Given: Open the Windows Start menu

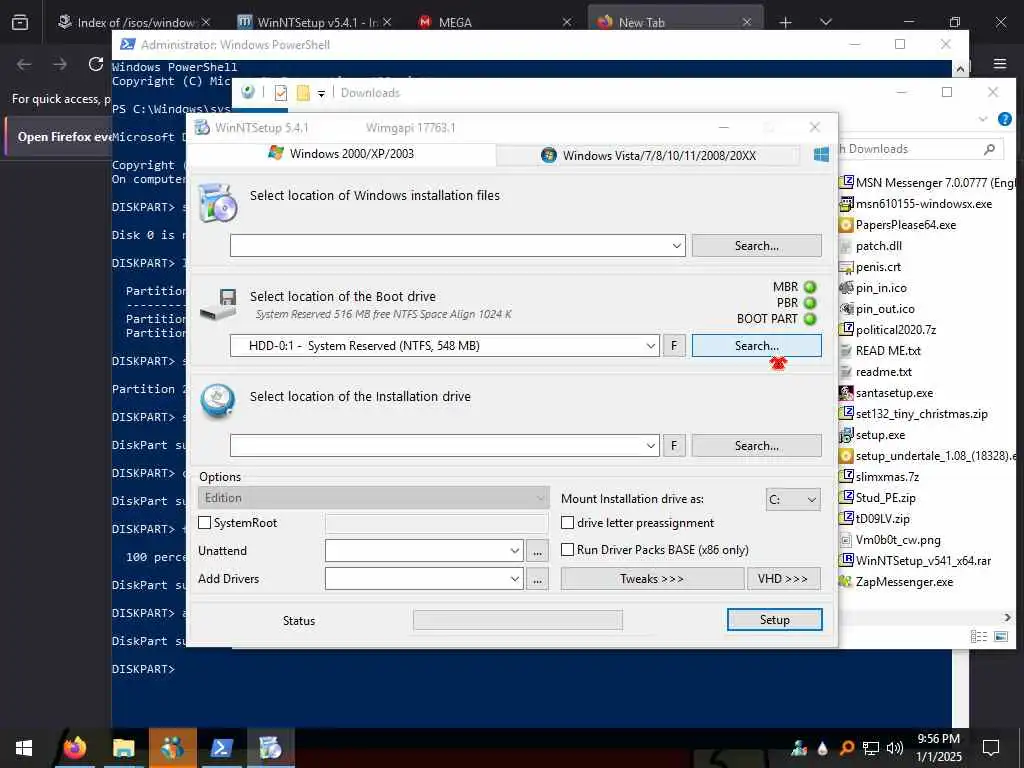Looking at the screenshot, I should [x=24, y=748].
